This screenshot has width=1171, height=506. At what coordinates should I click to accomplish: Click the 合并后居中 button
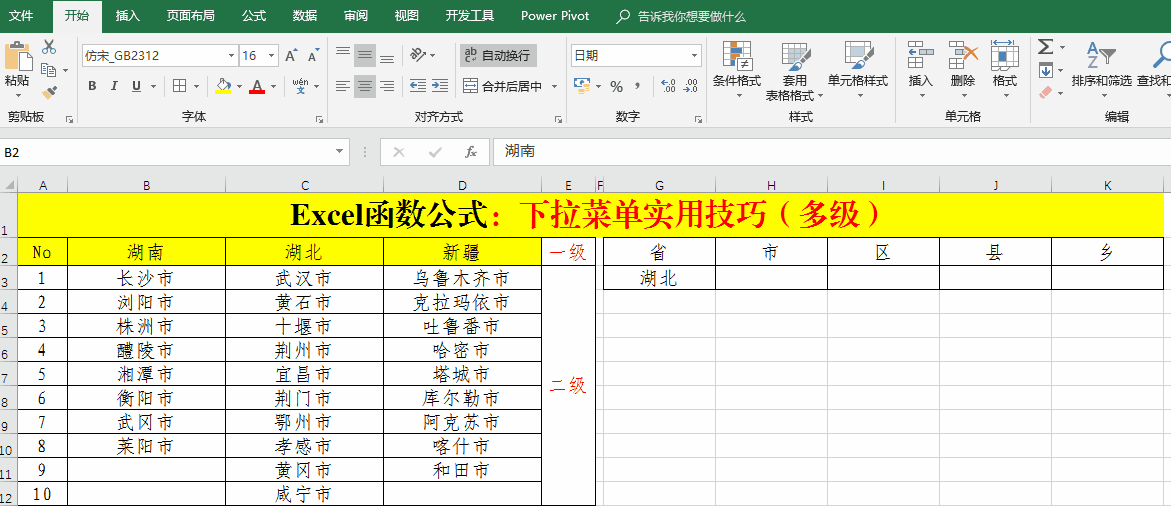tap(503, 87)
